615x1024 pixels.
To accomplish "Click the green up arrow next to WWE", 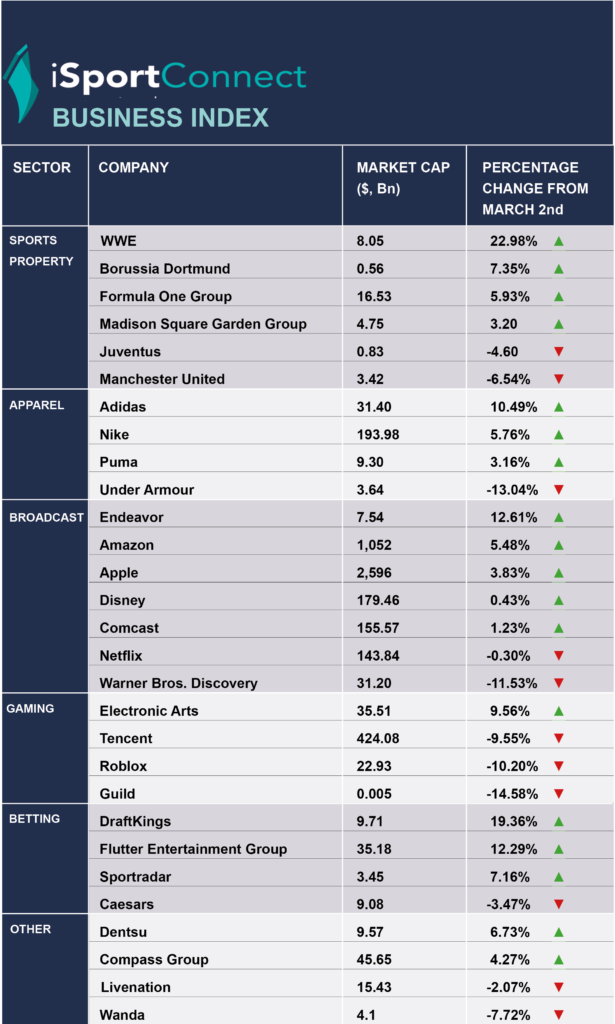I will [559, 241].
